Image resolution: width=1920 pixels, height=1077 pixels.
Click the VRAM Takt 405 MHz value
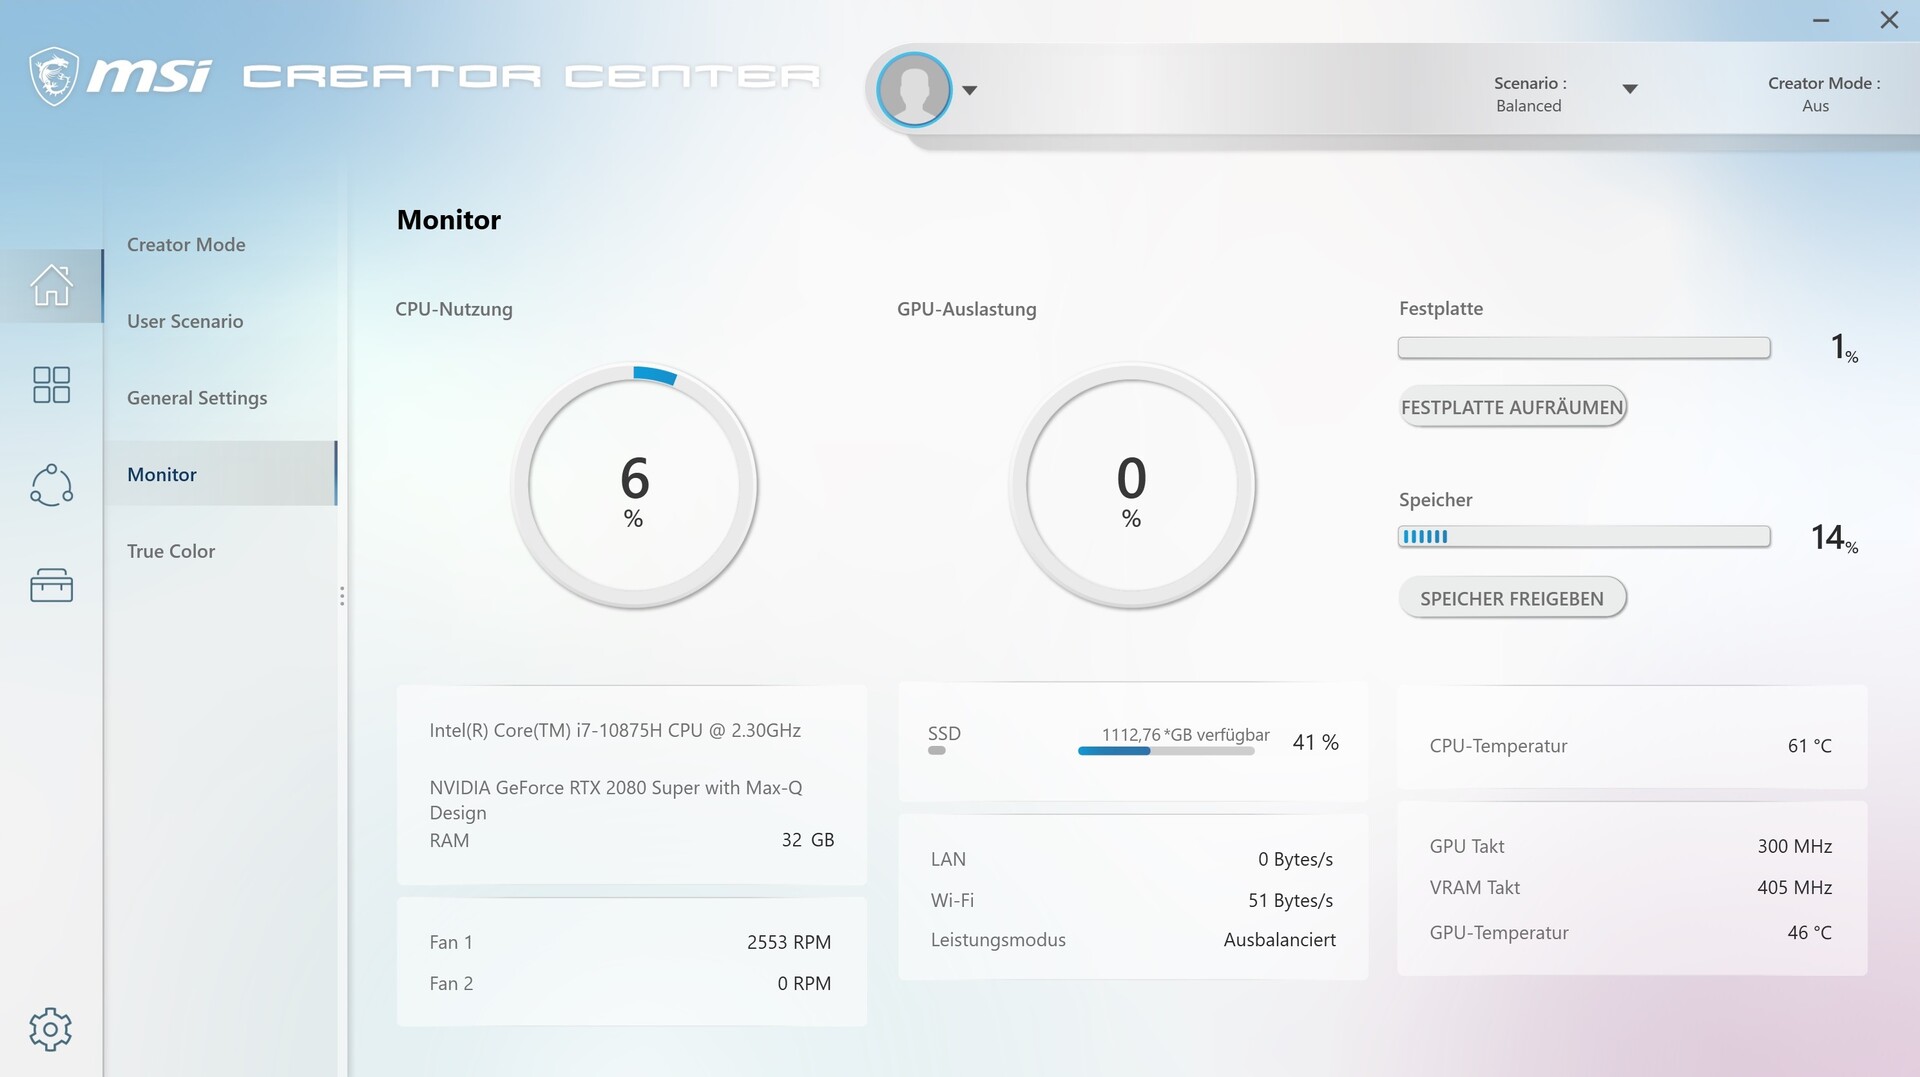click(x=1795, y=887)
